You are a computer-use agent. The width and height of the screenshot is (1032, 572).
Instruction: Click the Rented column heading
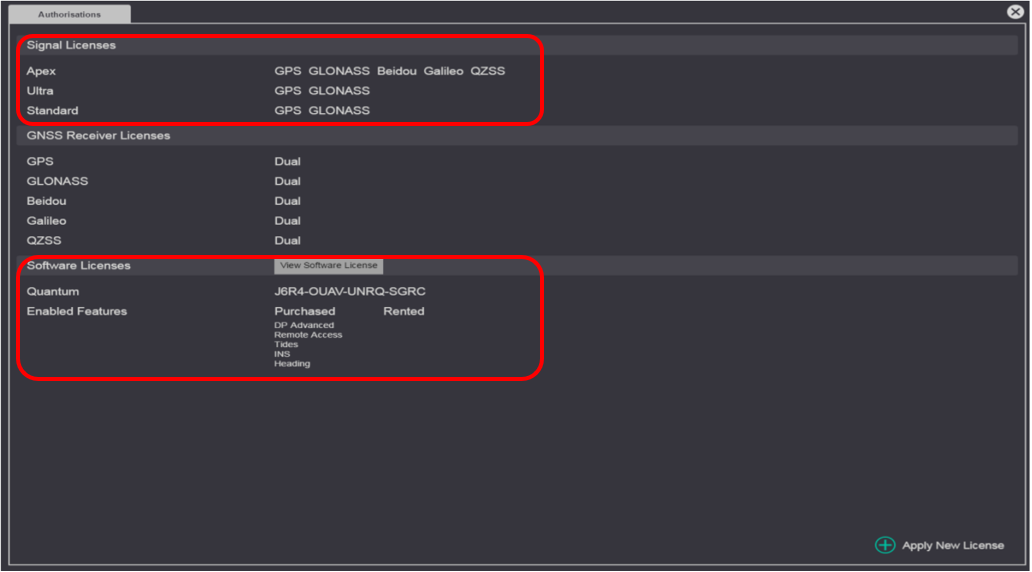pos(403,311)
